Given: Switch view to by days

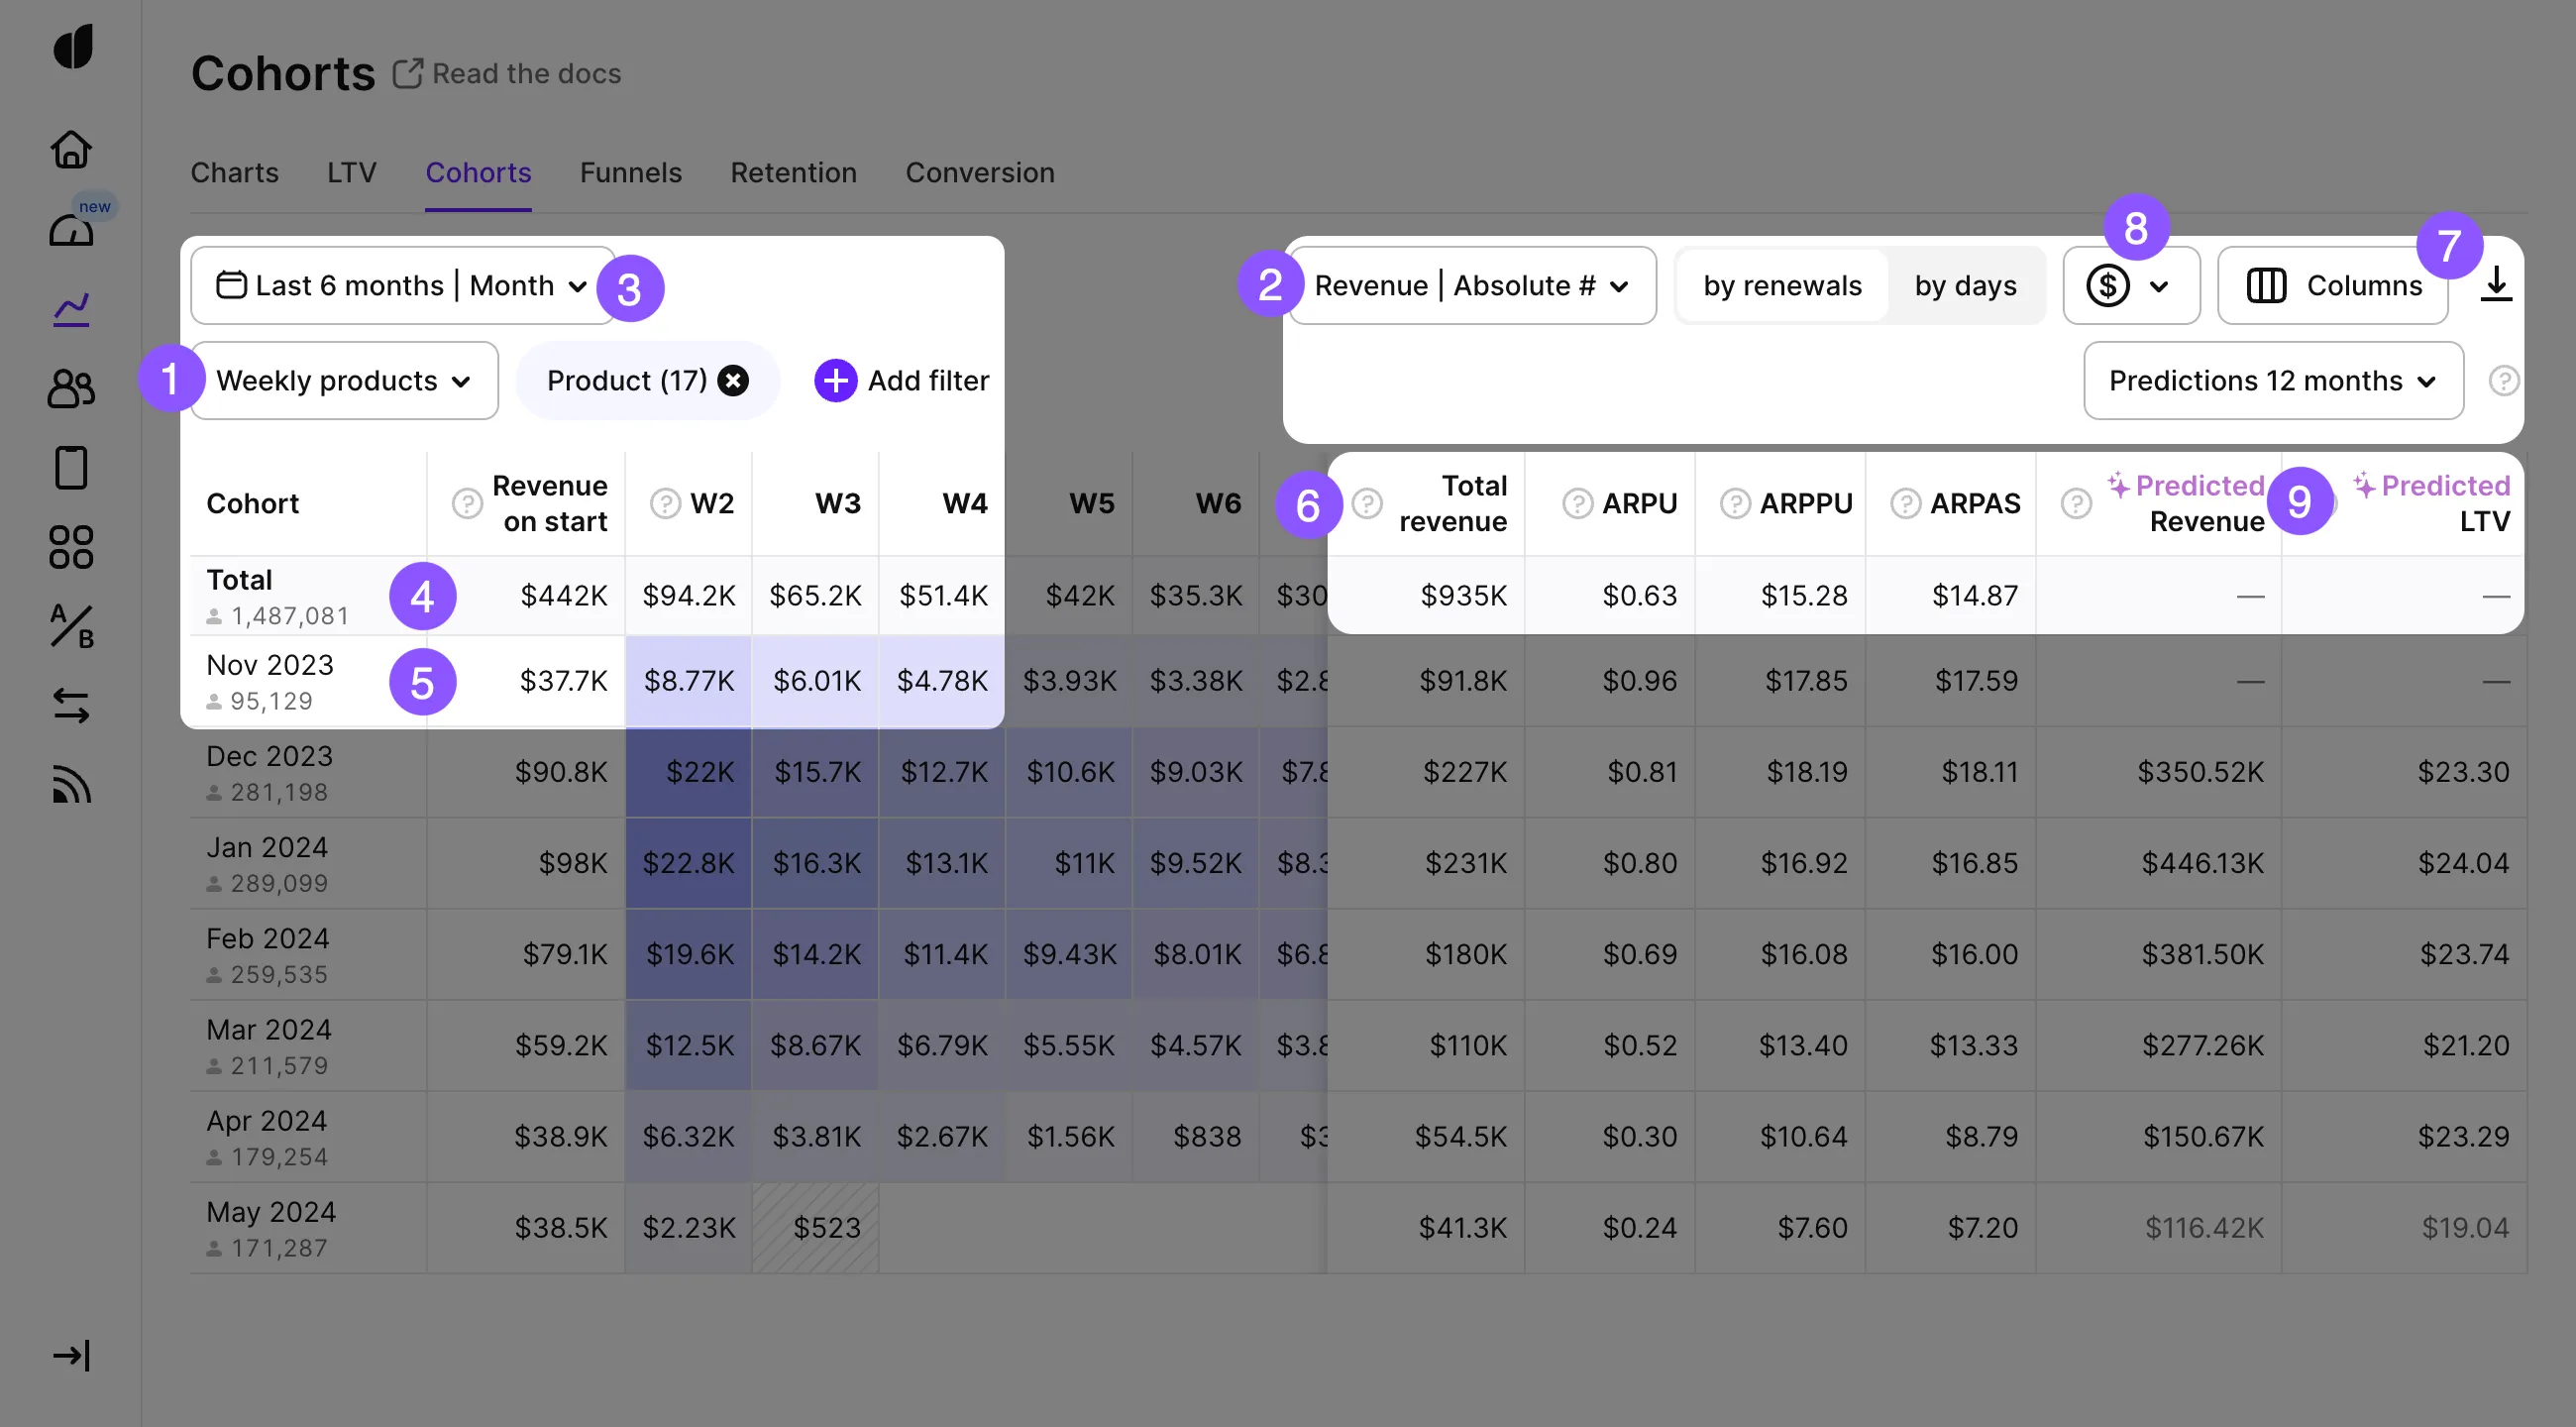Looking at the screenshot, I should point(1965,286).
